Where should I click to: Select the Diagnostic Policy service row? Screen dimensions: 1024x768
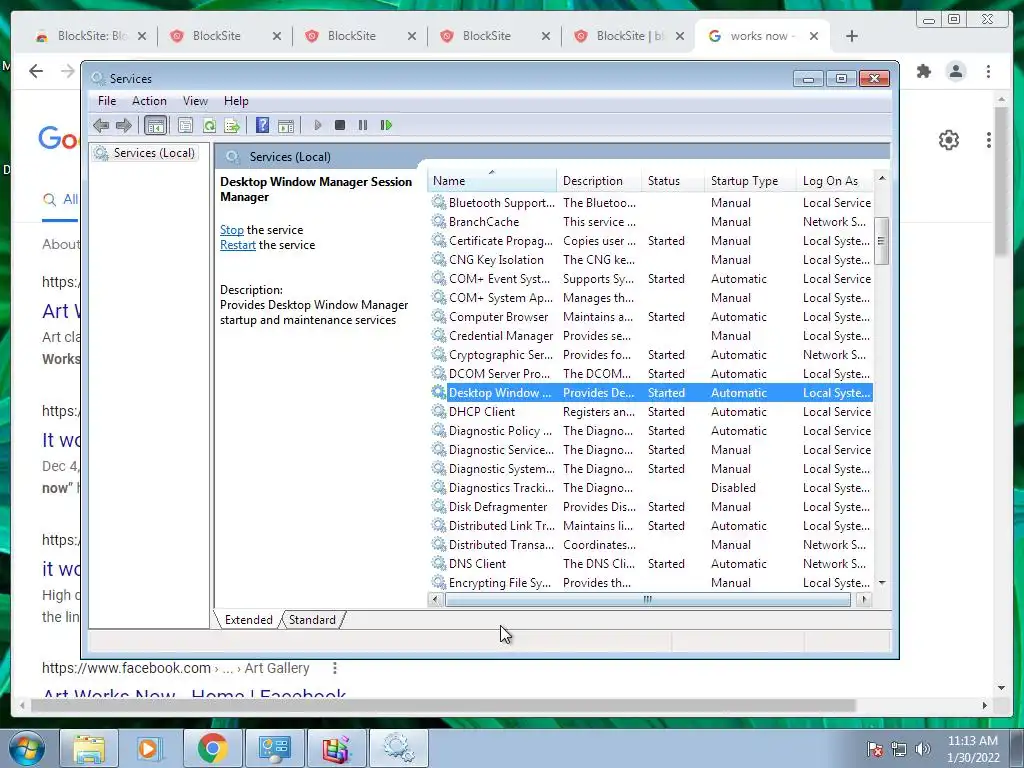coord(651,431)
